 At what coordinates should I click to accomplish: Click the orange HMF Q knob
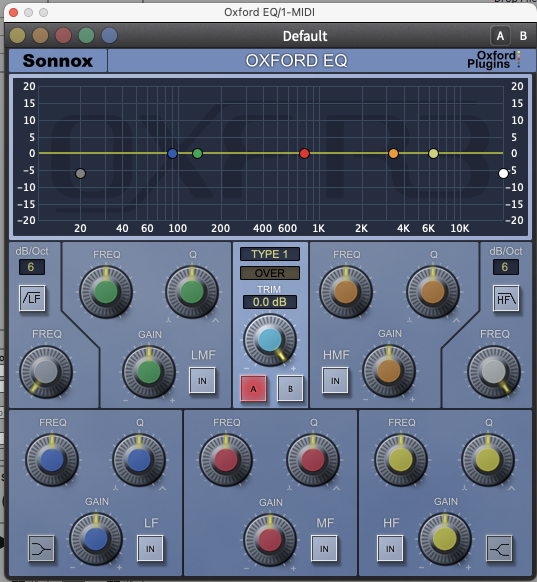click(433, 292)
